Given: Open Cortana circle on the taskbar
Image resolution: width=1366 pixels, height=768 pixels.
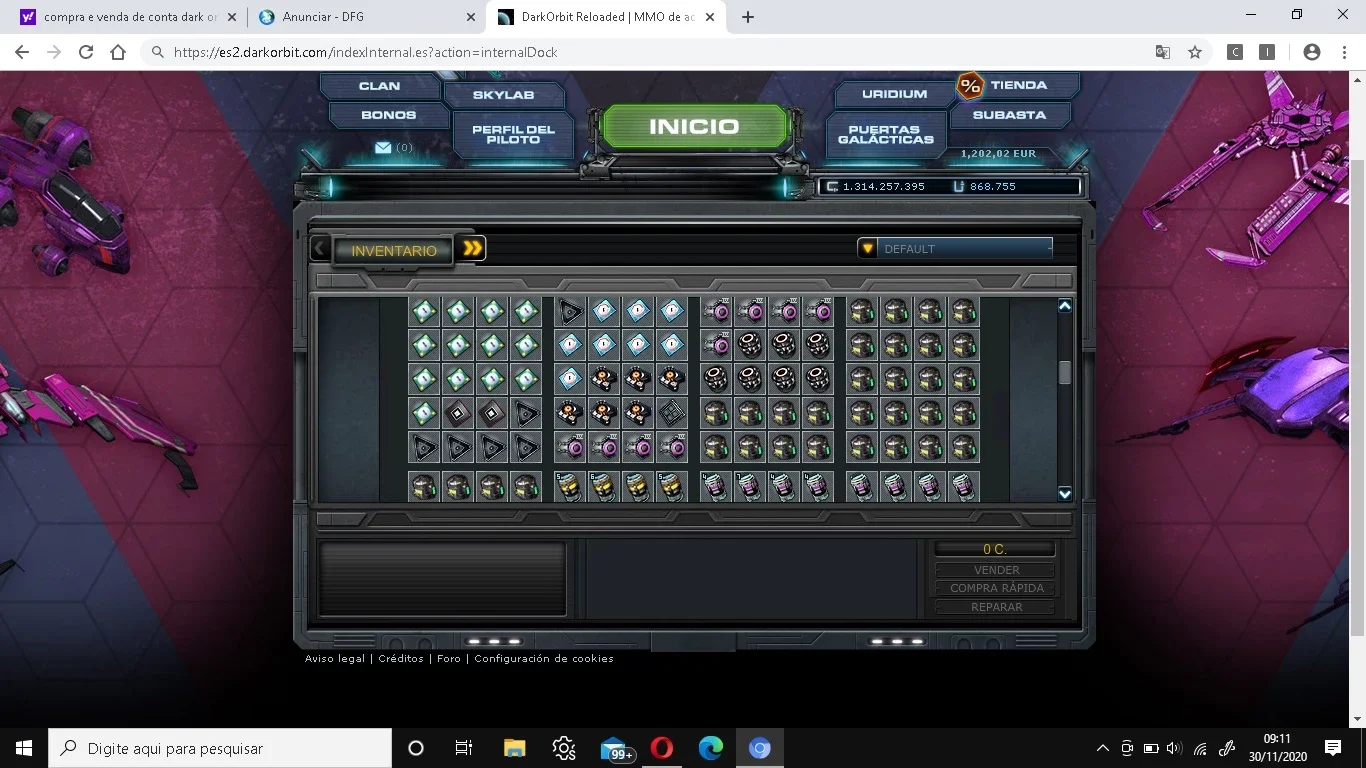Looking at the screenshot, I should click(x=416, y=748).
